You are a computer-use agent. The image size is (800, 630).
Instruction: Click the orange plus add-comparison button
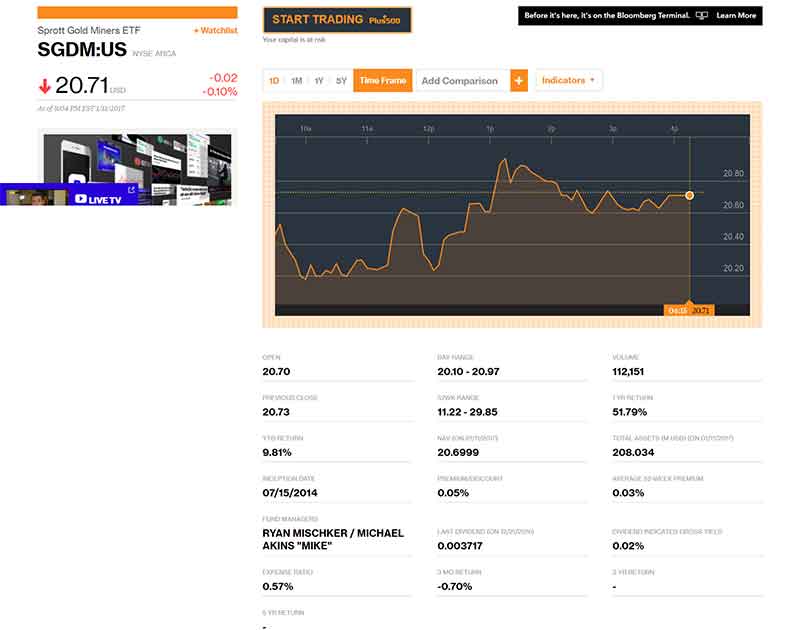coord(519,81)
